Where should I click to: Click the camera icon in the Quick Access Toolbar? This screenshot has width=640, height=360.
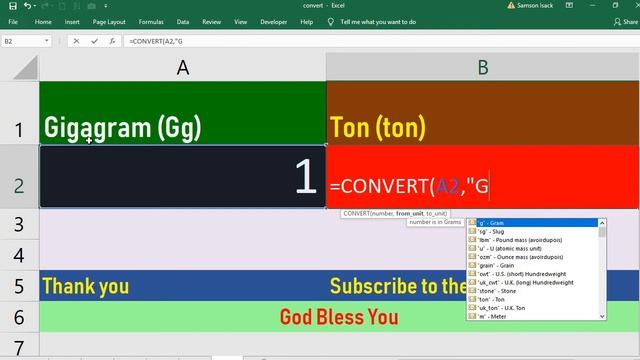[x=92, y=6]
